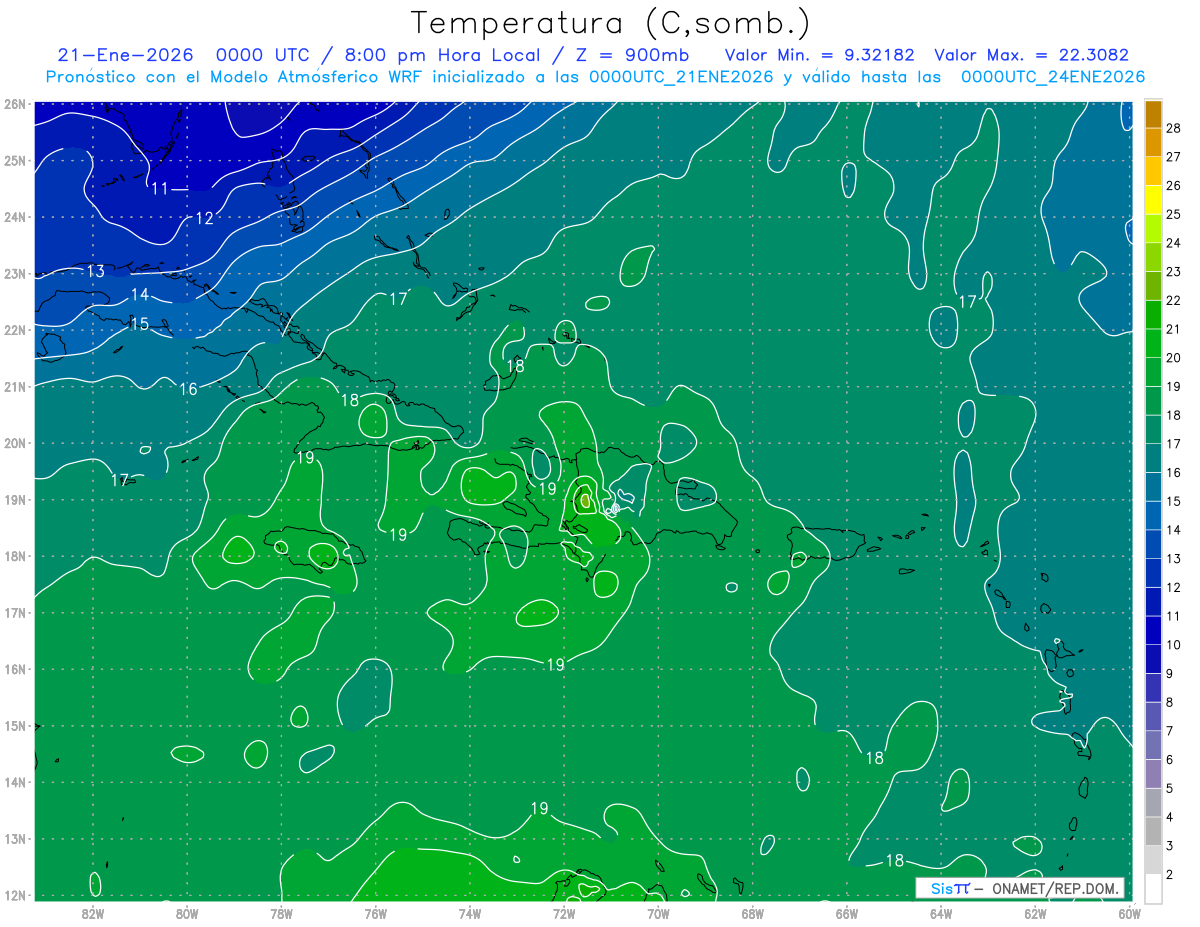Viewport: 1200px width, 927px height.
Task: Click the "SisTT – ONAMET/REP.DOM." logo box
Action: pos(1020,888)
